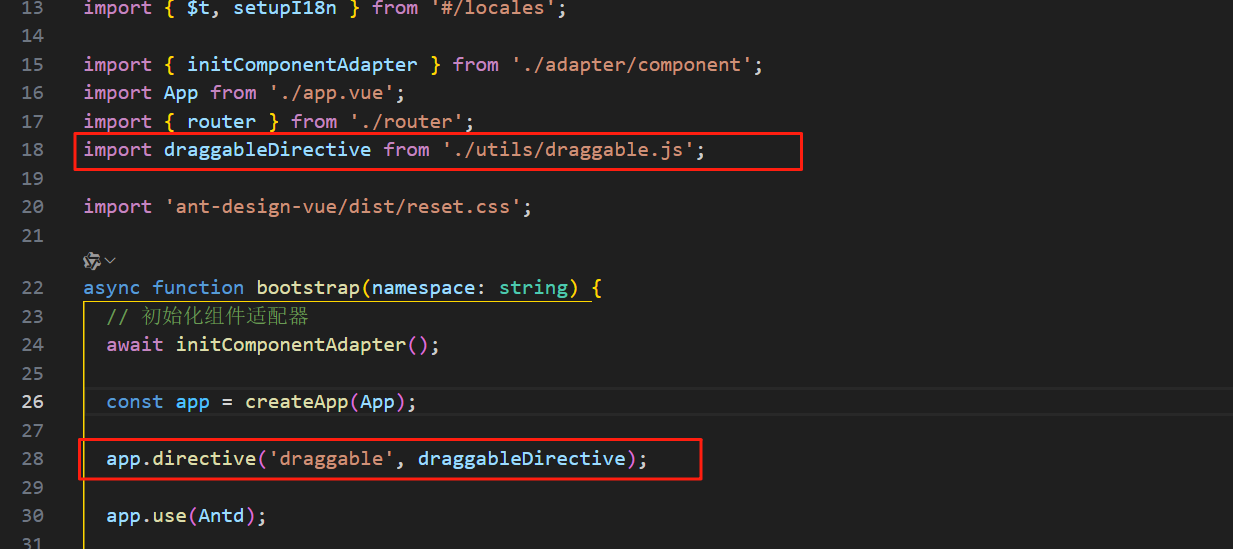Viewport: 1233px width, 549px height.
Task: Click line number 26 in the gutter
Action: 33,402
